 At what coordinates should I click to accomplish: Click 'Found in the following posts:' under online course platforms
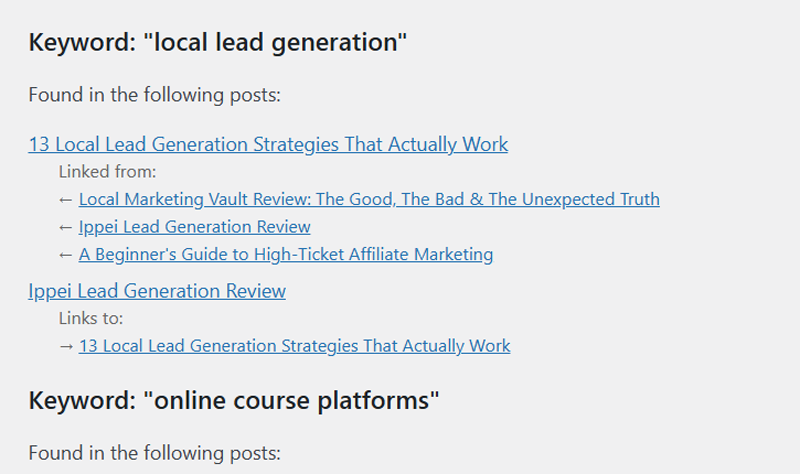[x=155, y=453]
